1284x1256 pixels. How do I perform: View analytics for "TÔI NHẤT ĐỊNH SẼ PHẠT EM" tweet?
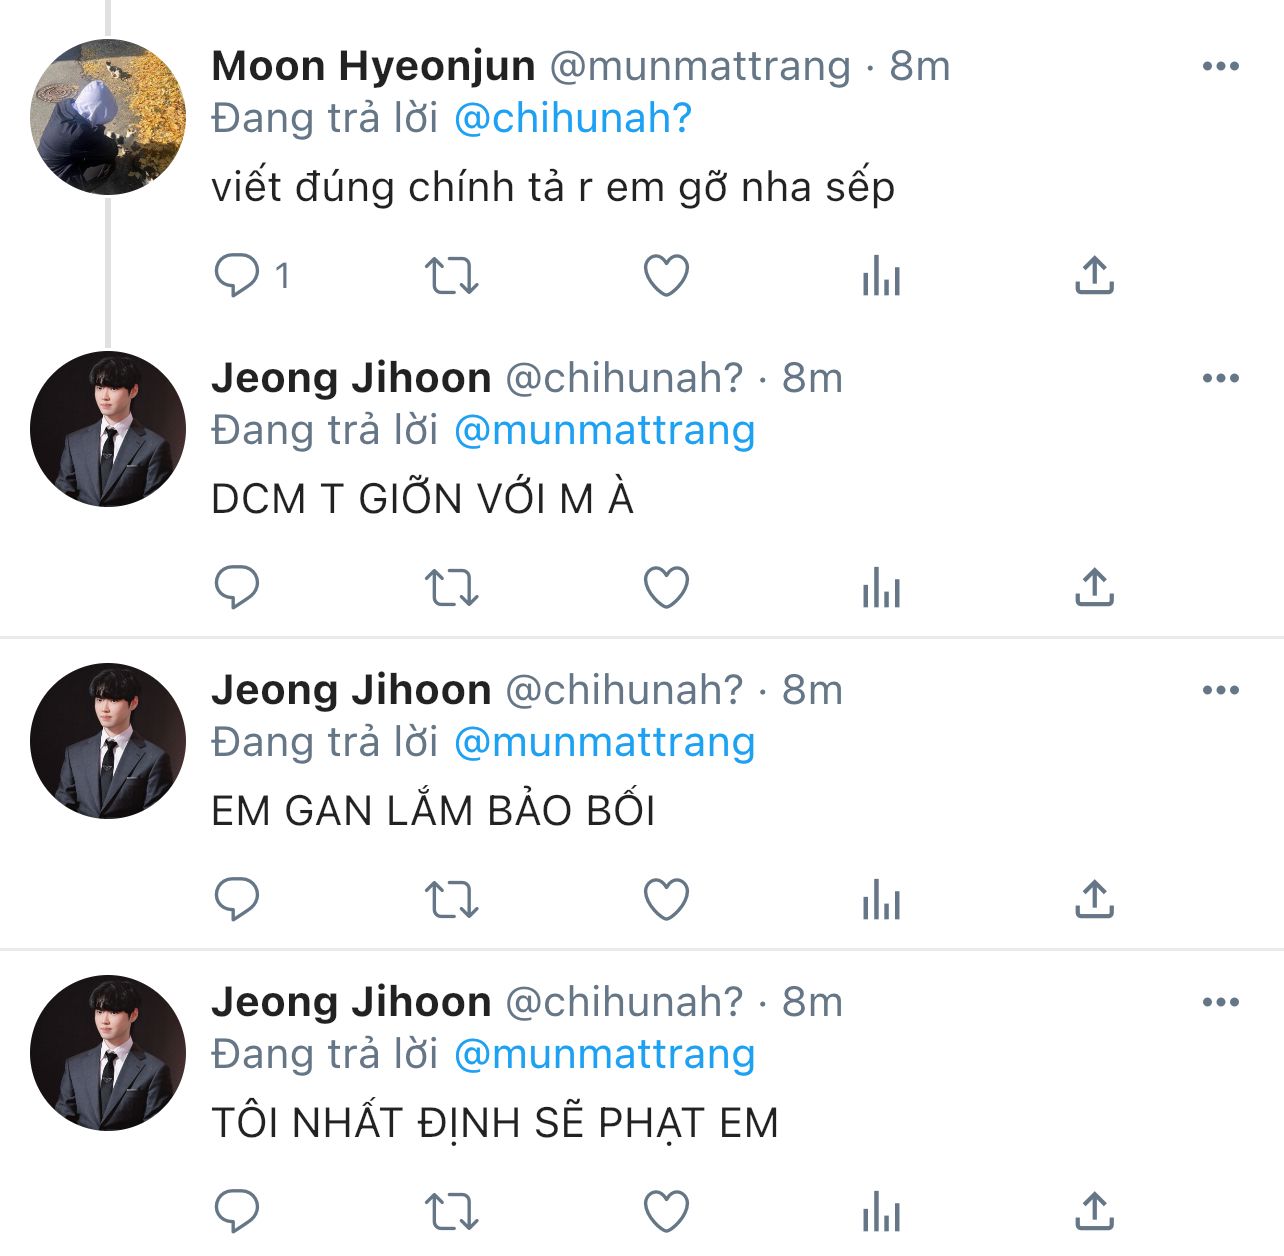point(881,1211)
